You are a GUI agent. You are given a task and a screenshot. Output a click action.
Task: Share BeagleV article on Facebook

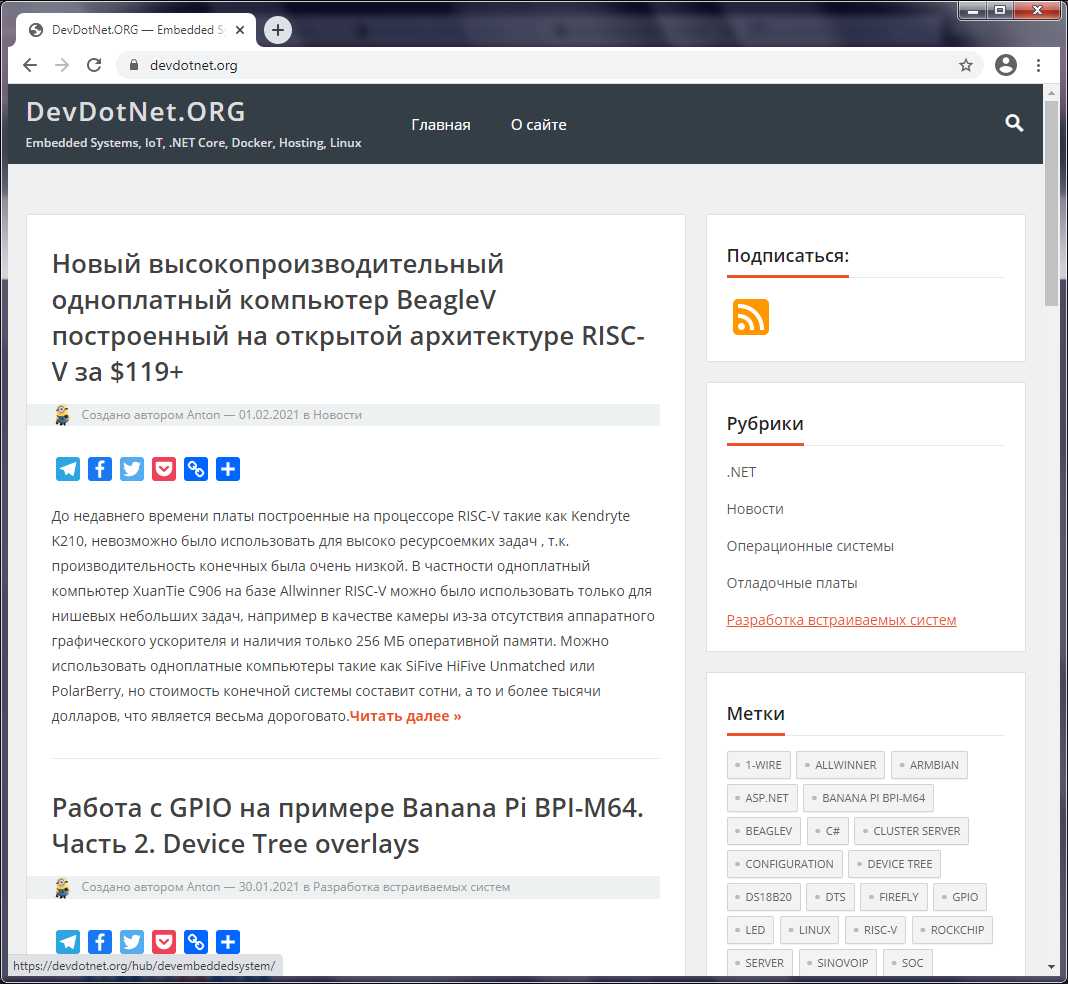(x=100, y=469)
